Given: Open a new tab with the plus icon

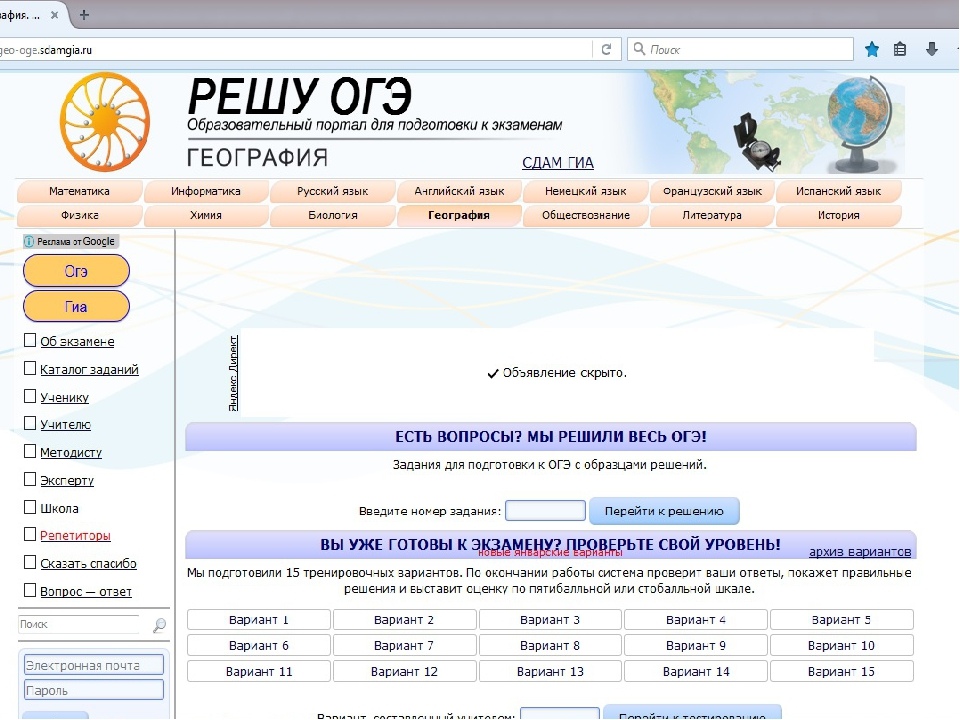Looking at the screenshot, I should point(84,15).
